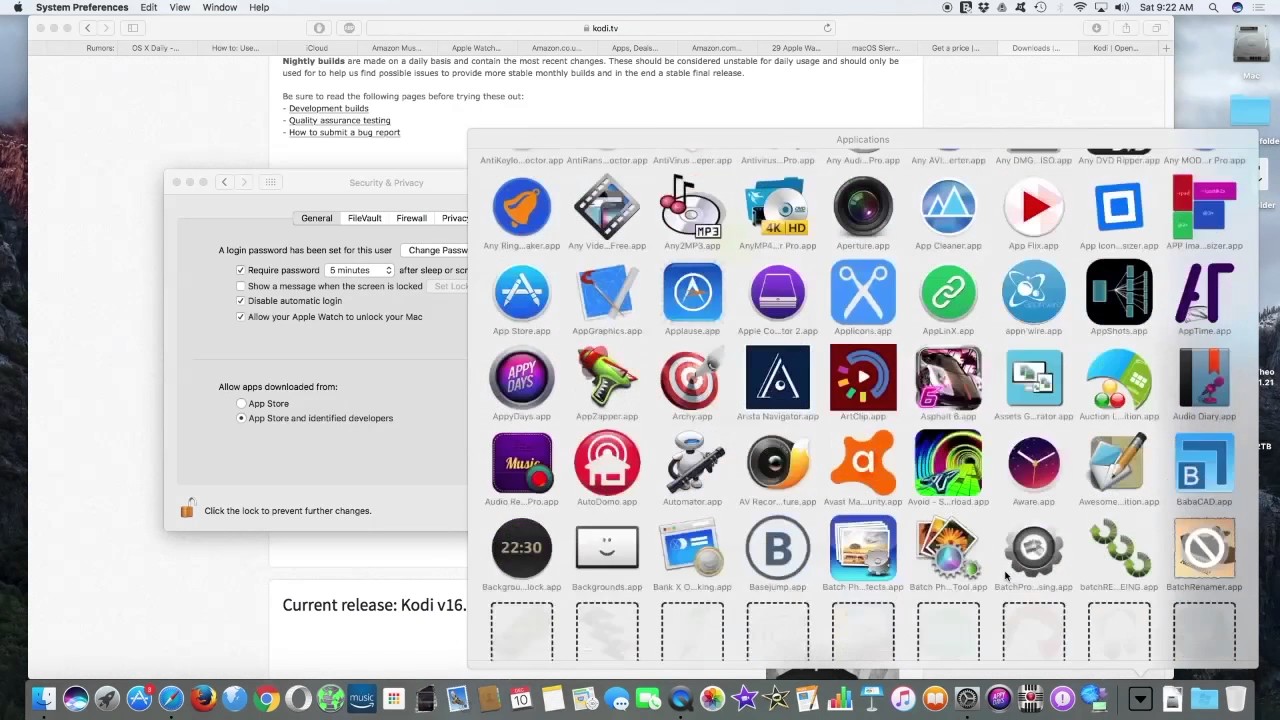Viewport: 1280px width, 720px height.
Task: Show all preferences grid button
Action: [x=270, y=182]
